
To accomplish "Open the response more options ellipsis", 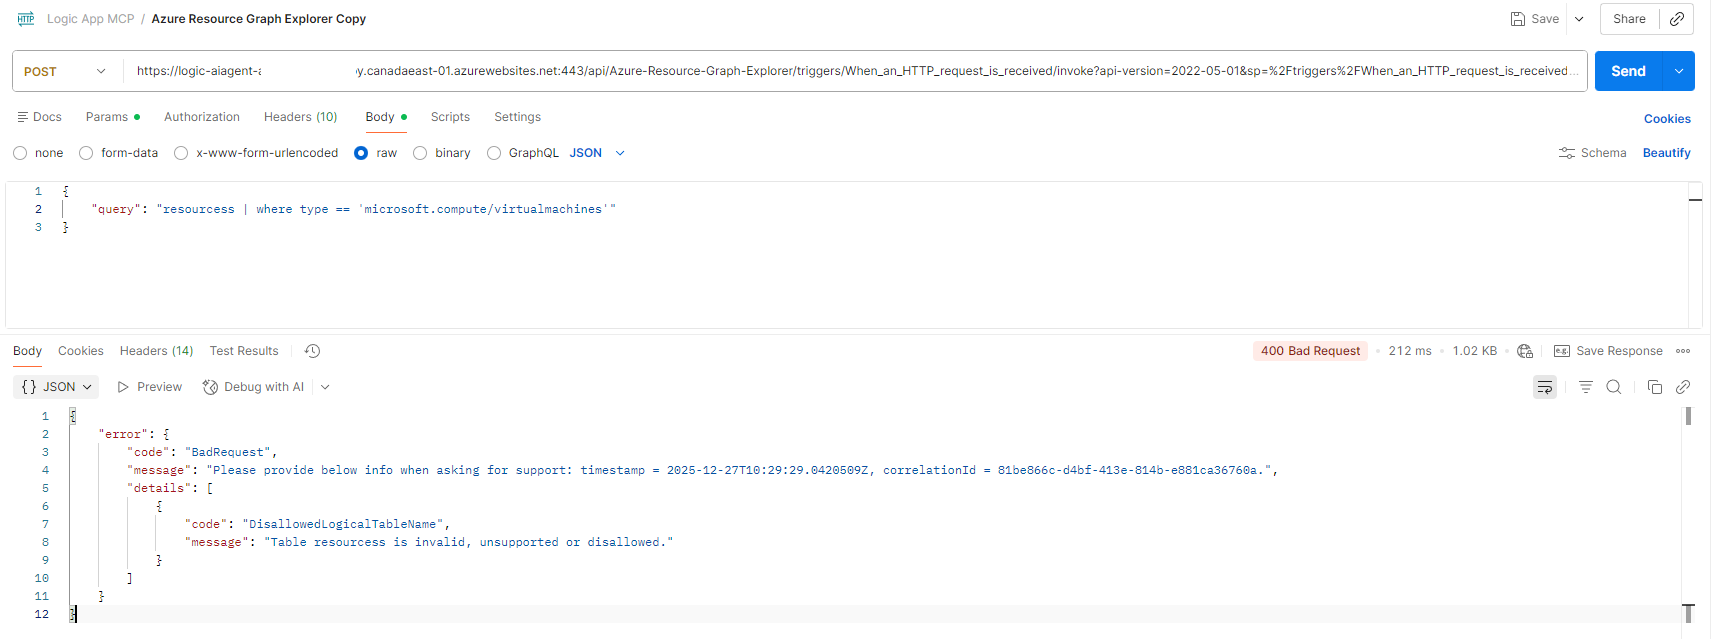I will coord(1683,351).
